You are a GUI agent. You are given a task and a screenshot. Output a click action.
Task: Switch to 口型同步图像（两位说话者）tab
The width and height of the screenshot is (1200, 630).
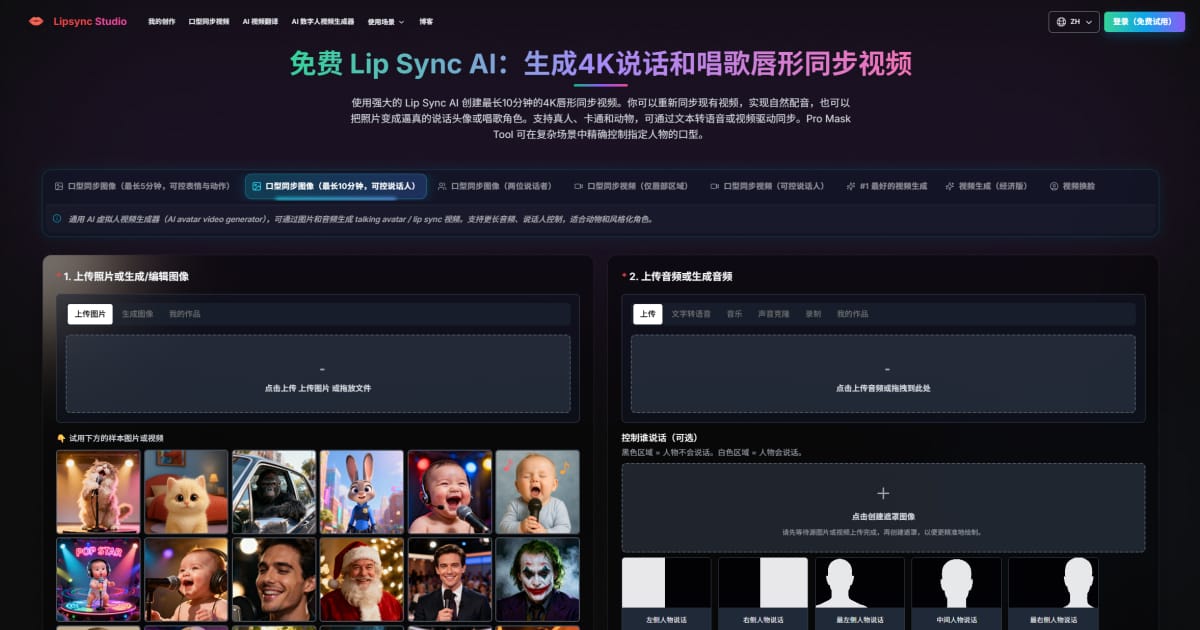[x=495, y=186]
